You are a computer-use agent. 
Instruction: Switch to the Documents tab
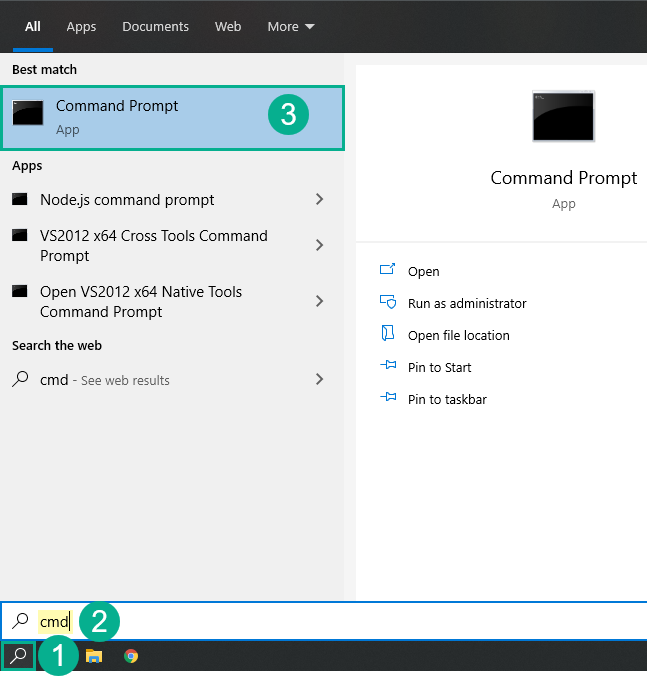(x=155, y=27)
